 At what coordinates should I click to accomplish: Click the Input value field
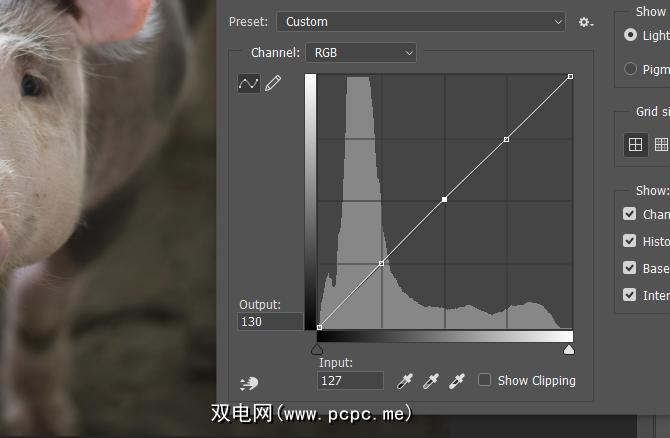point(350,380)
